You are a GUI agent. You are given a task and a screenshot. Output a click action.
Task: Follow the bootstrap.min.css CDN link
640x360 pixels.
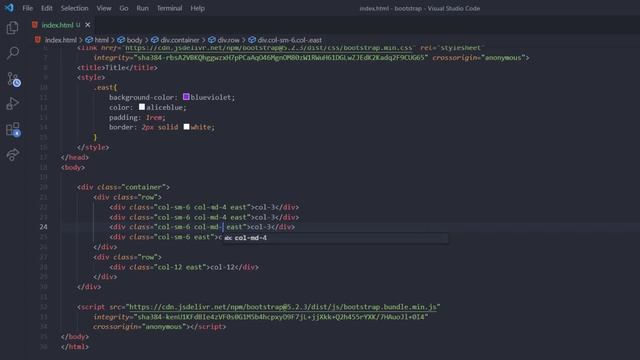tap(269, 48)
